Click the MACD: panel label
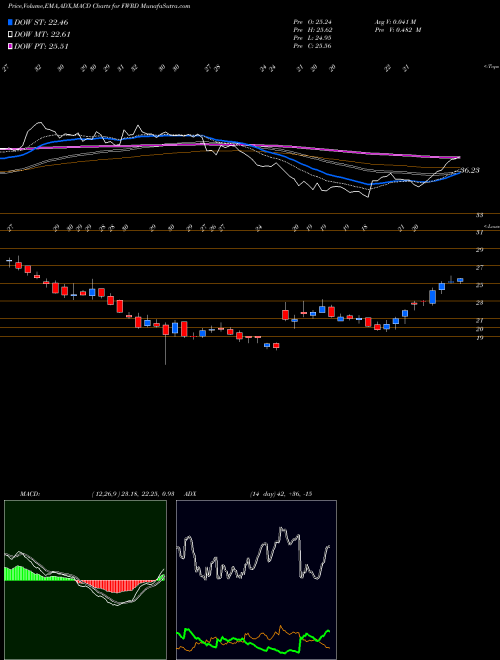This screenshot has width=500, height=660. pos(30,494)
